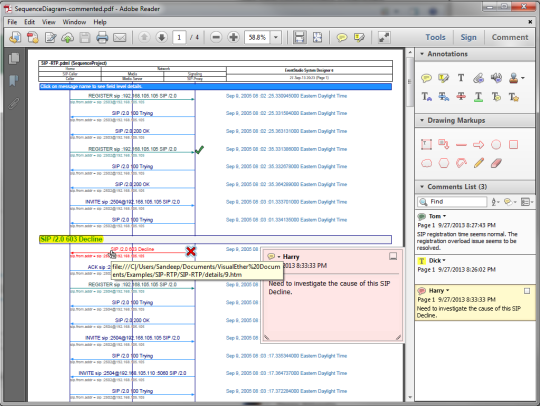
Task: Open the bookmarks sidebar icon
Action: [x=14, y=81]
